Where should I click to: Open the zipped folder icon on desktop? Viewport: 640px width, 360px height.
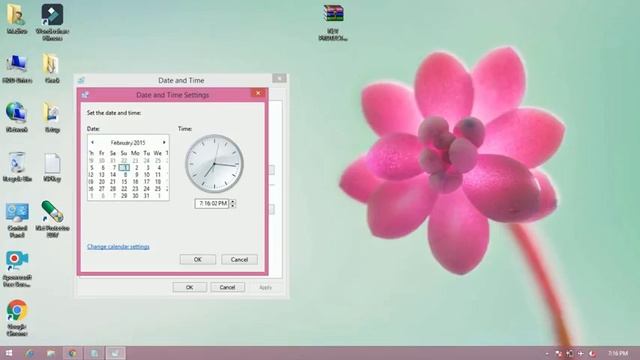(x=52, y=69)
